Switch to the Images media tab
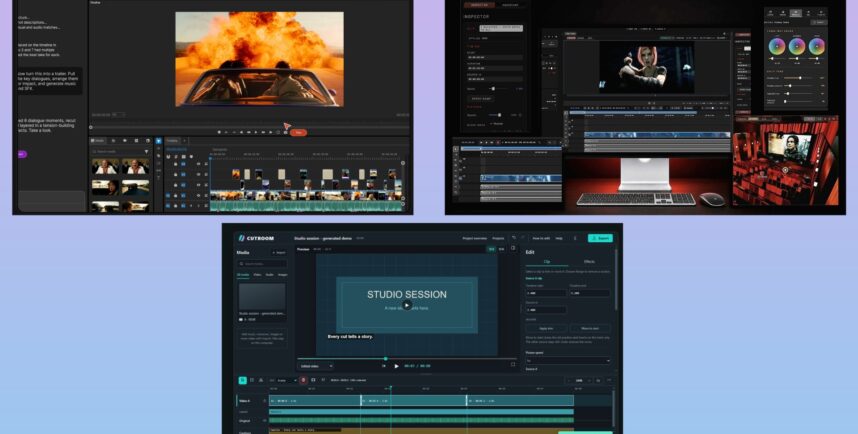 click(282, 275)
